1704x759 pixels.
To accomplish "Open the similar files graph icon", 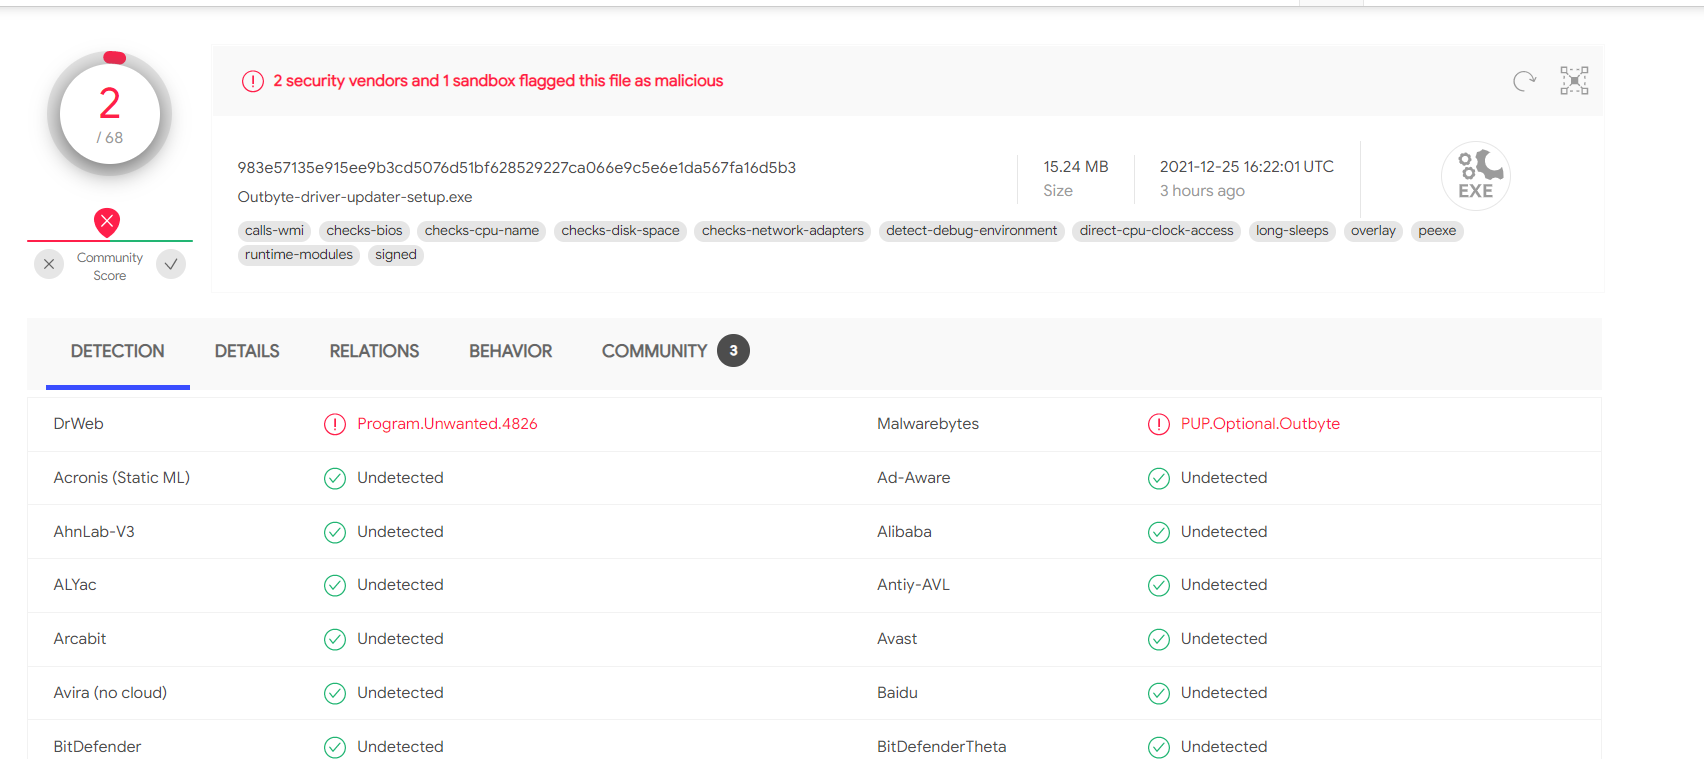I will pos(1574,81).
